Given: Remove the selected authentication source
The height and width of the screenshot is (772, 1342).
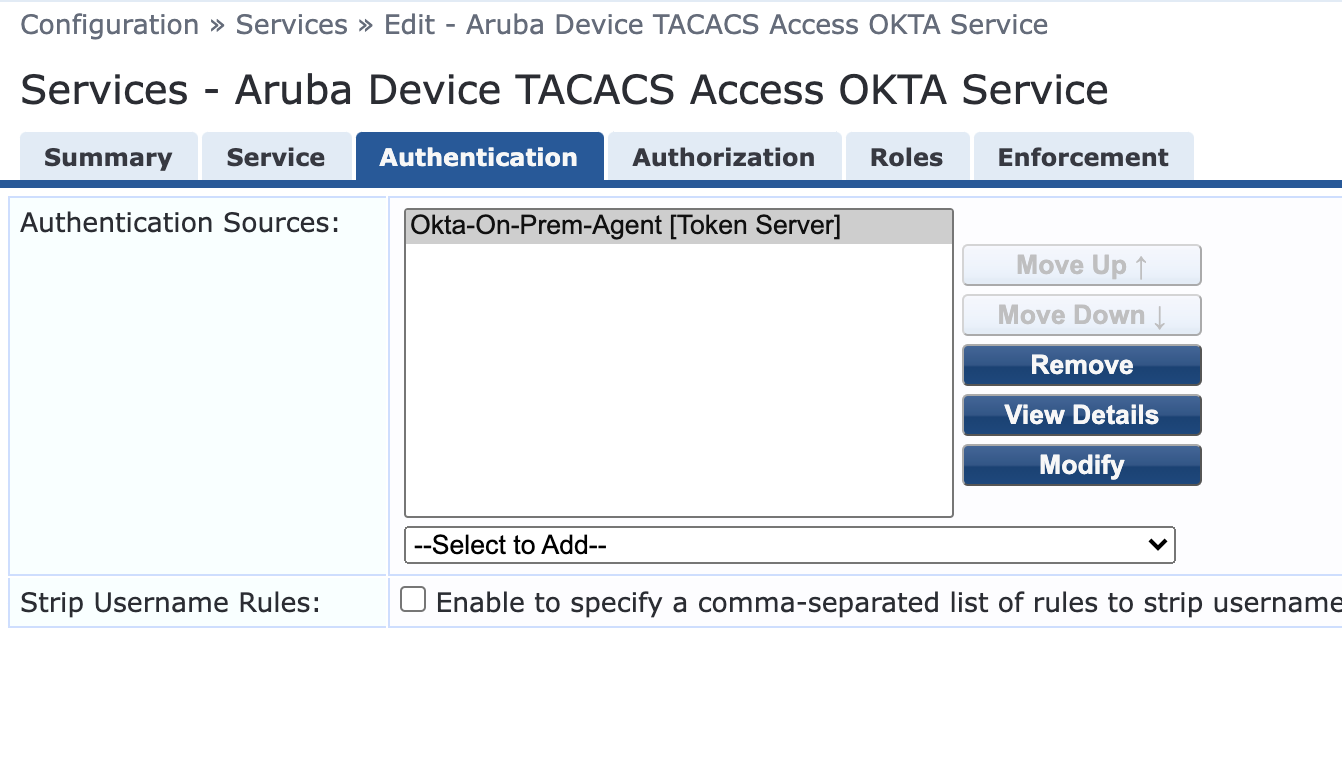Looking at the screenshot, I should coord(1081,365).
